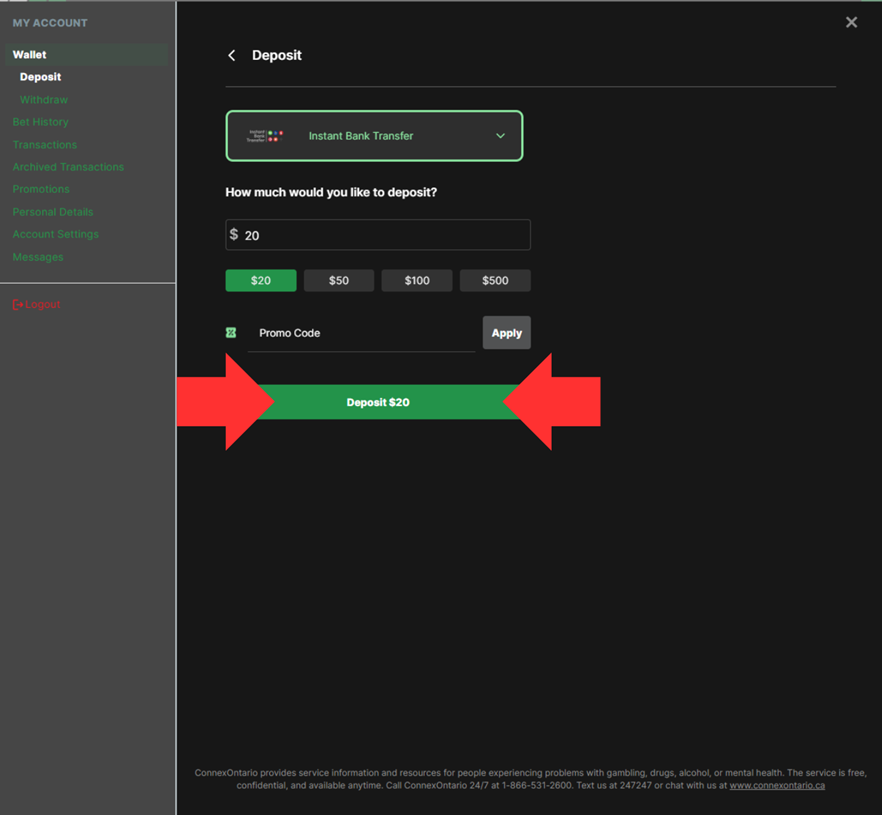The image size is (882, 815).
Task: Log out of the account
Action: coord(37,304)
